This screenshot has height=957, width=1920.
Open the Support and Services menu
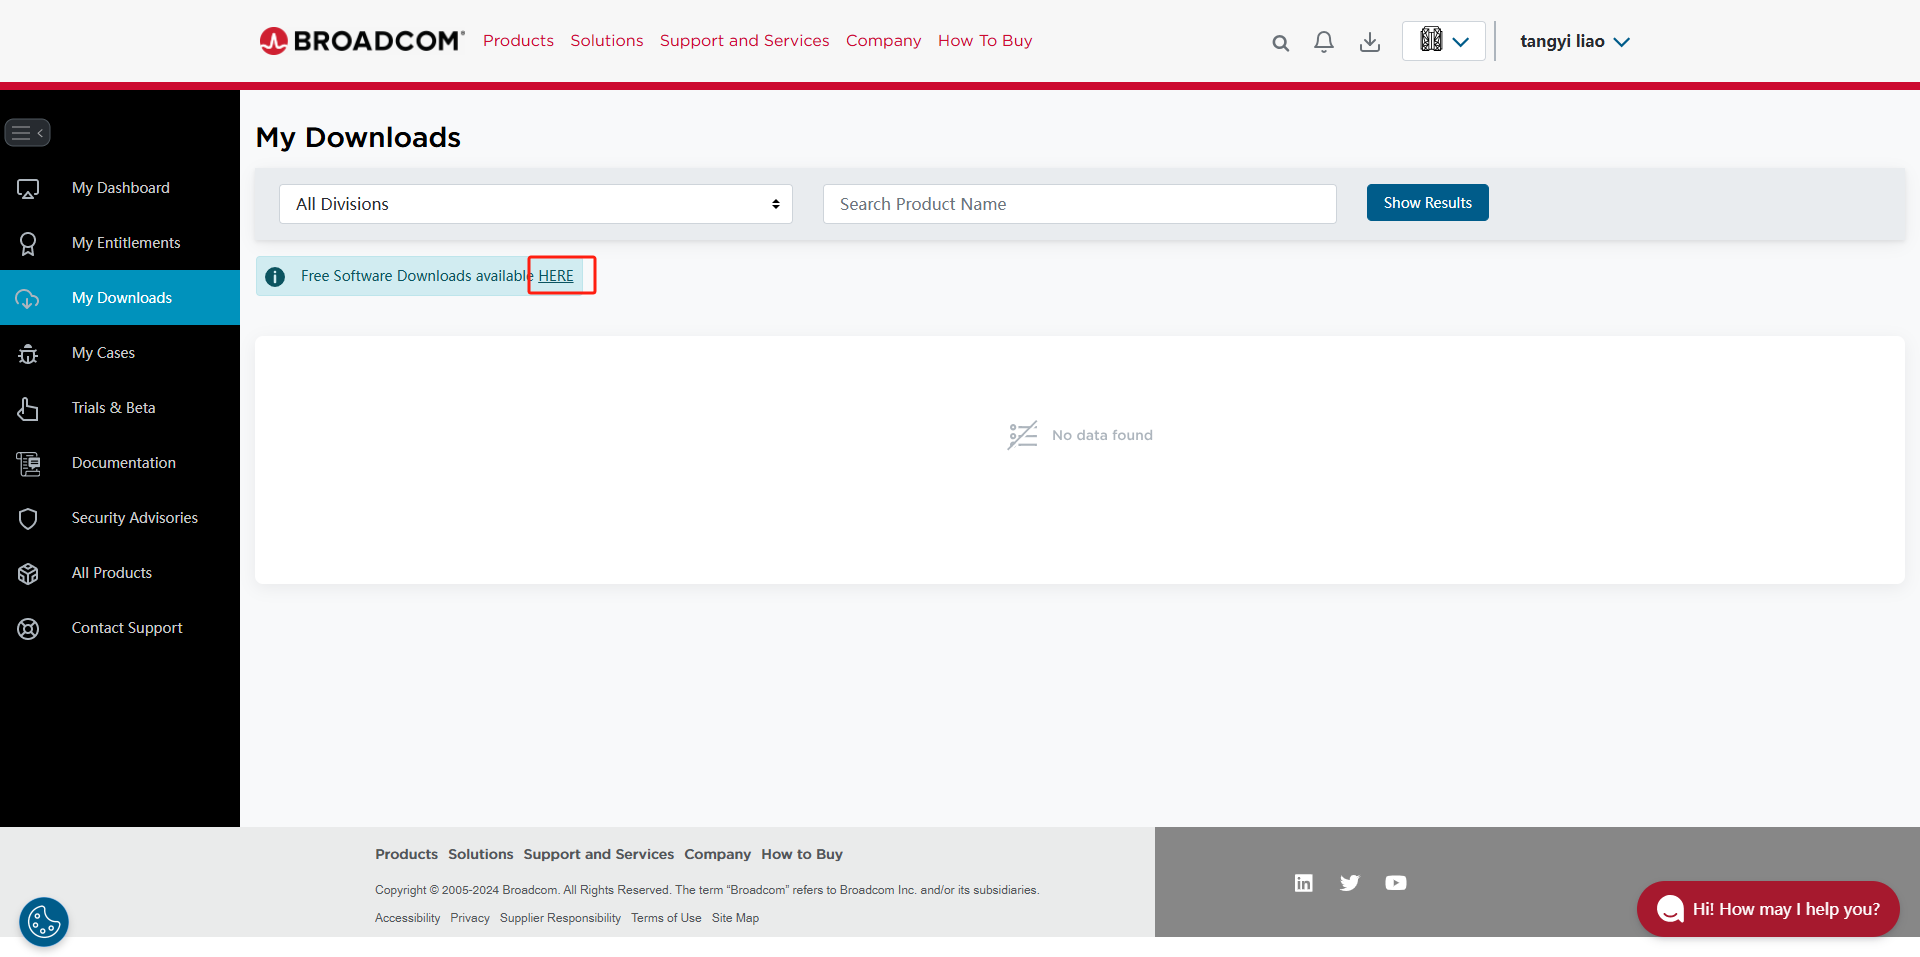tap(744, 40)
